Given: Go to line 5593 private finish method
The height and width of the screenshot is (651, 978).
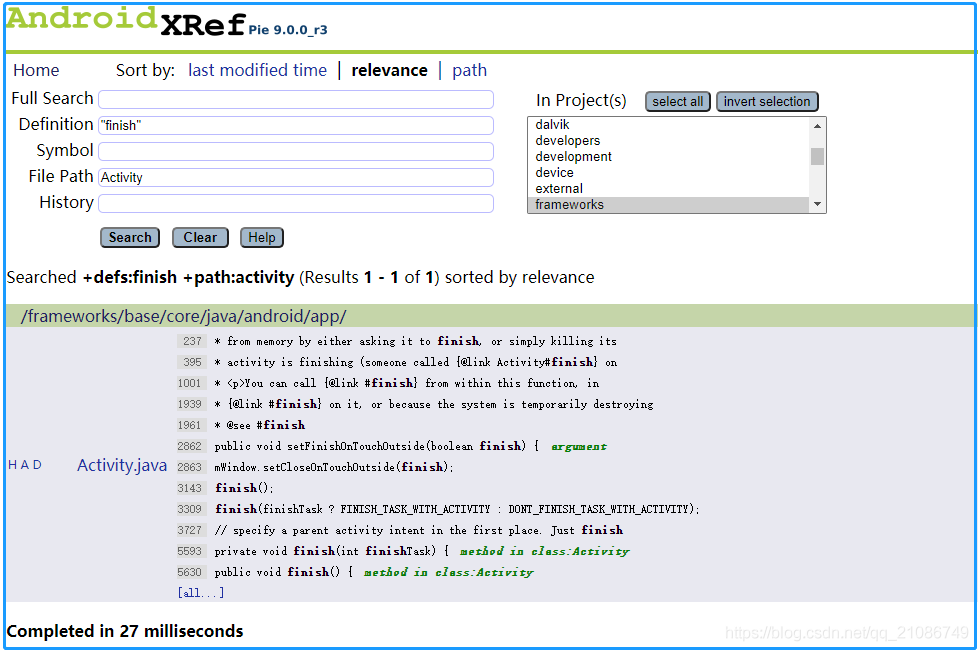Looking at the screenshot, I should pyautogui.click(x=314, y=551).
